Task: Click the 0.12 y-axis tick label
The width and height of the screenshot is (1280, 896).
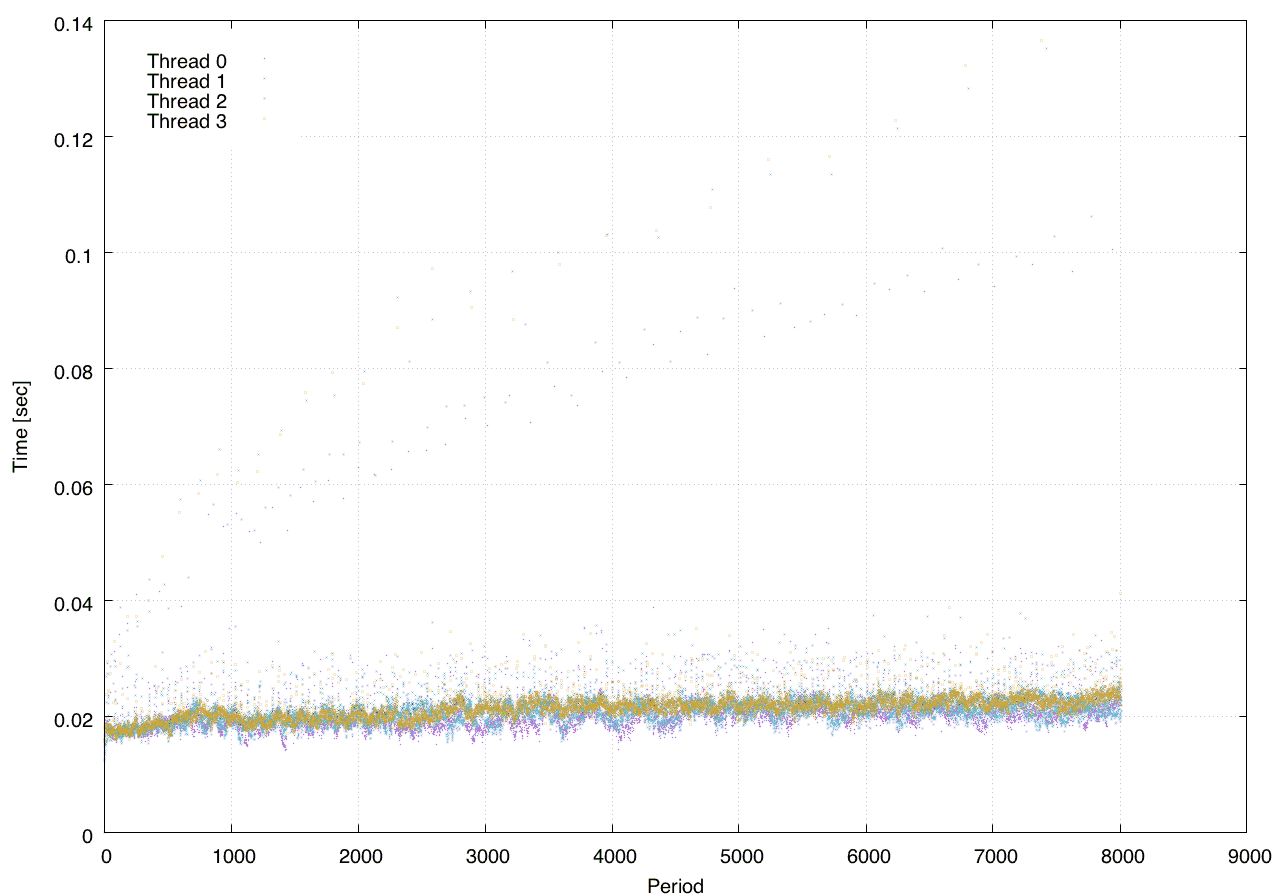Action: point(74,138)
